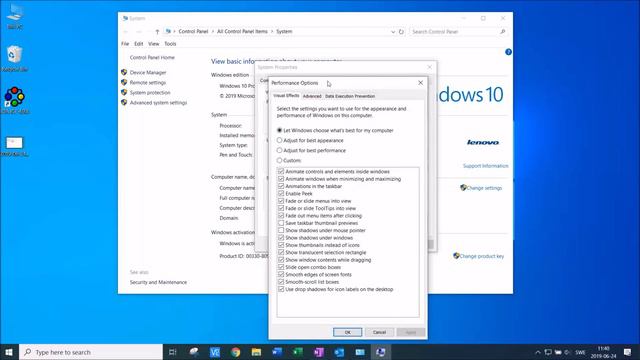Toggle 'Show translucent selection rectangle' checkbox
Image resolution: width=640 pixels, height=360 pixels.
tap(281, 252)
